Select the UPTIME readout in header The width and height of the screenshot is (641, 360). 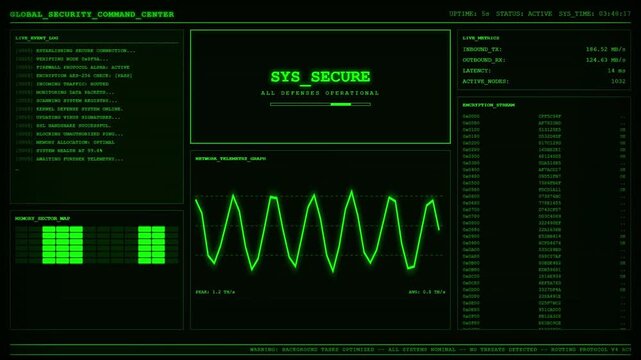pyautogui.click(x=469, y=13)
